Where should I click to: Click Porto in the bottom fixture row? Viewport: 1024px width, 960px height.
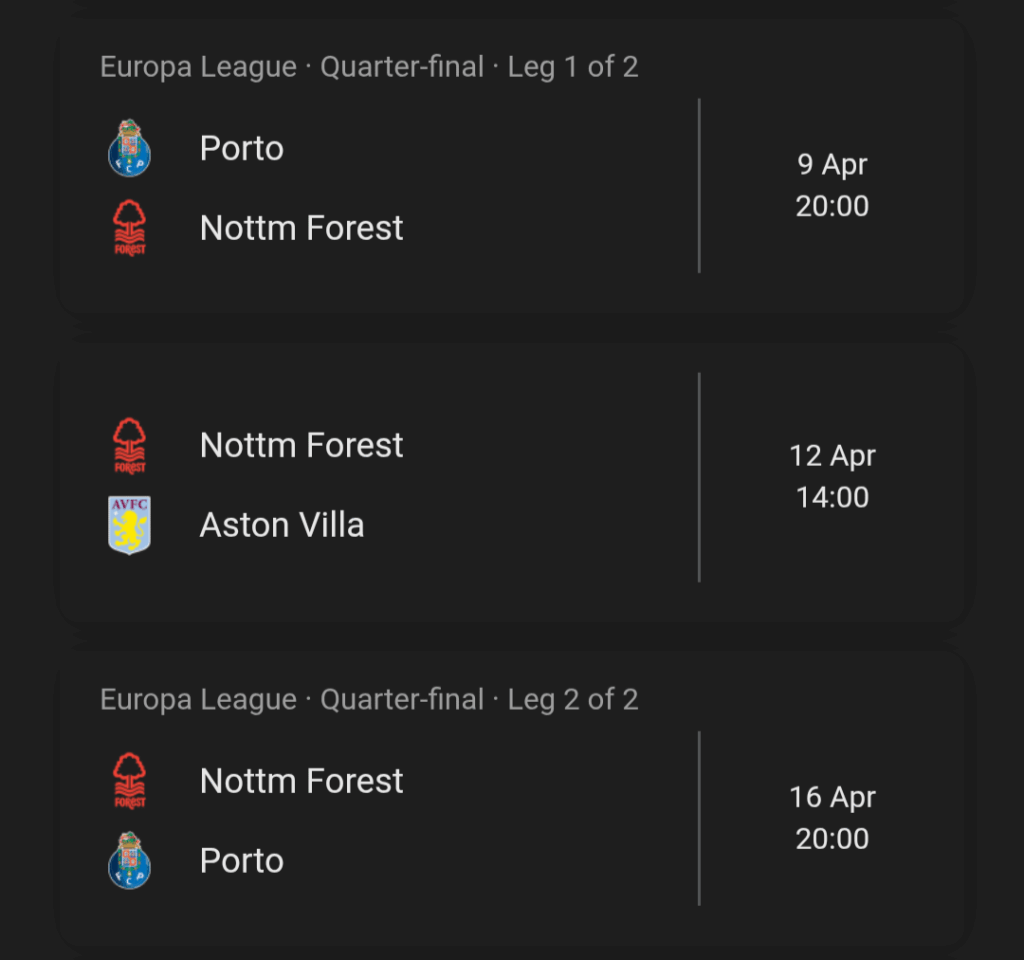pyautogui.click(x=241, y=859)
